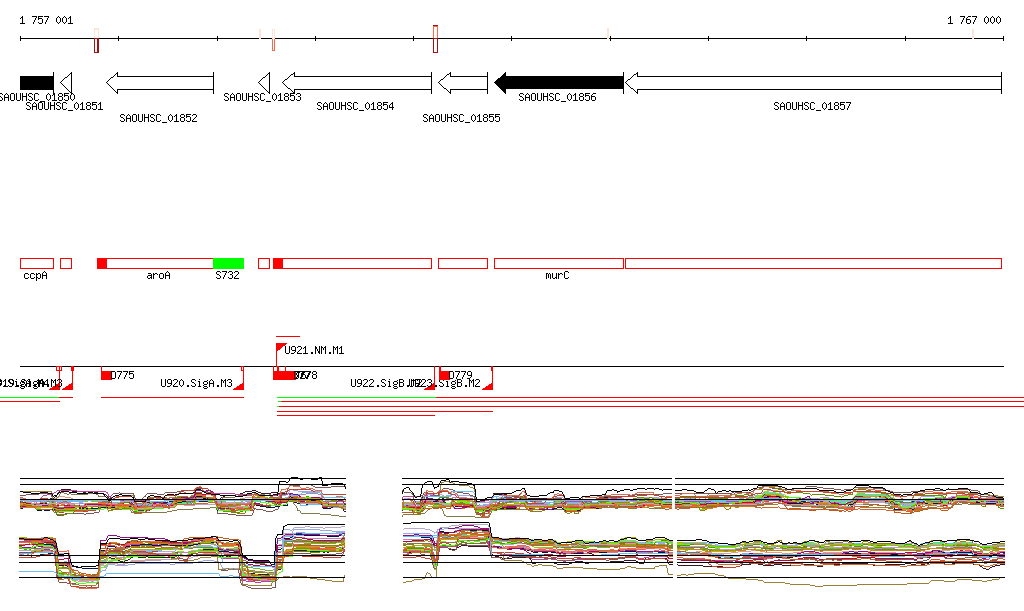Open the upper-right expression profile plot

pos(704,497)
